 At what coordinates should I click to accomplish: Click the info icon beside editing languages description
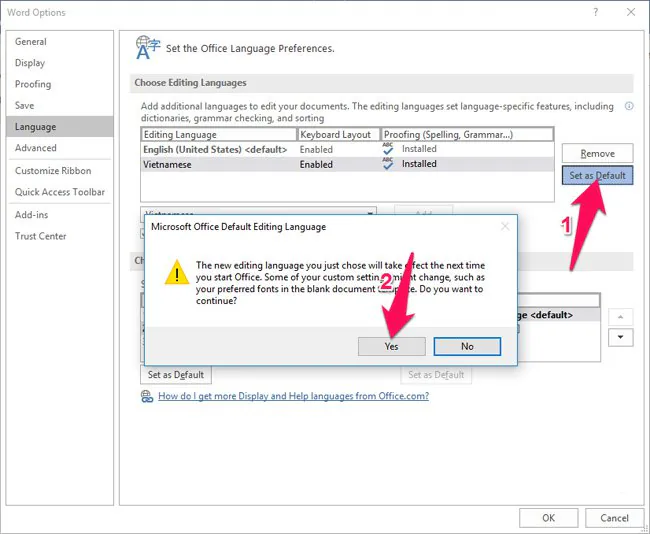(x=629, y=106)
